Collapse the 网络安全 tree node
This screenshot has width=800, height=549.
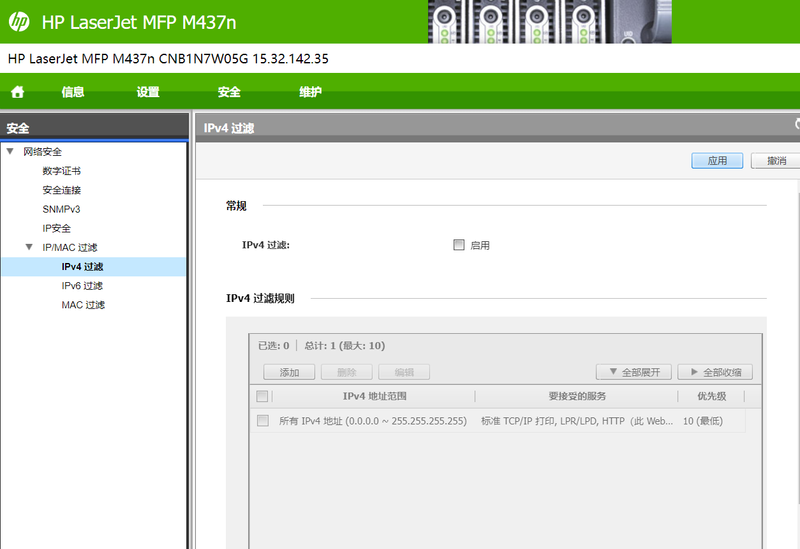coord(10,152)
